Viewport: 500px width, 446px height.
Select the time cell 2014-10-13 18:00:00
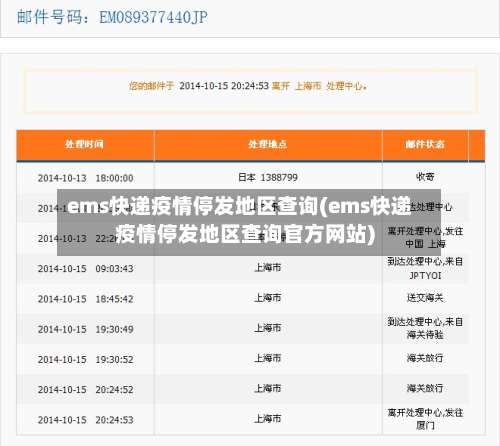(86, 178)
